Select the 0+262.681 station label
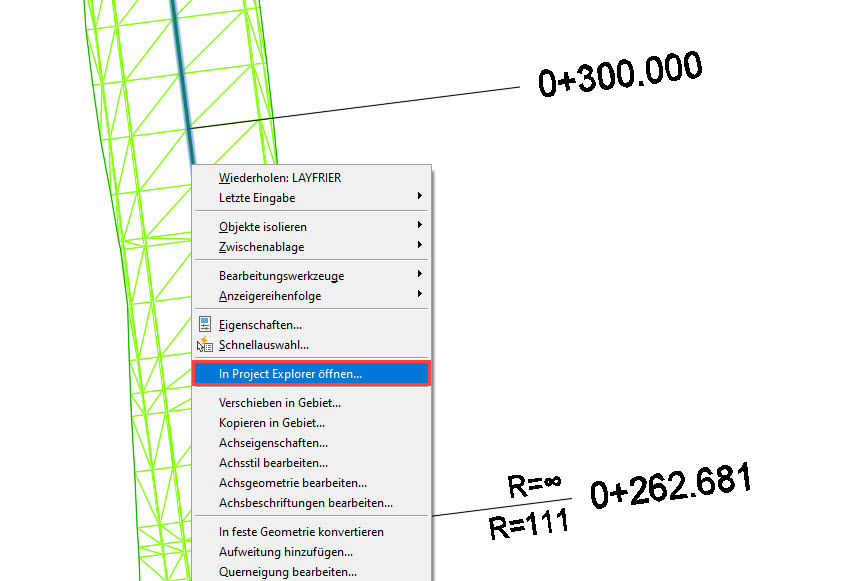851x581 pixels. click(670, 487)
